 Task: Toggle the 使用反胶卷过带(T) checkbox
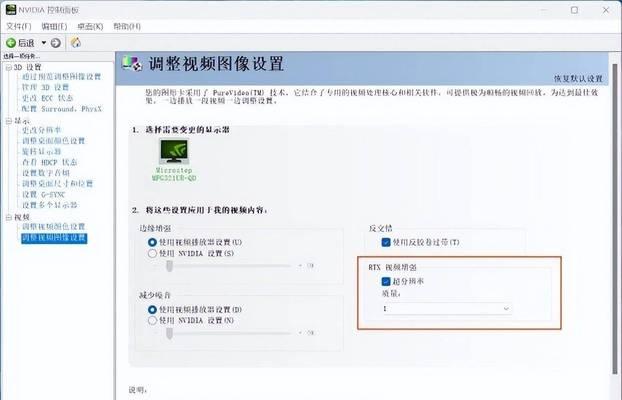(386, 242)
